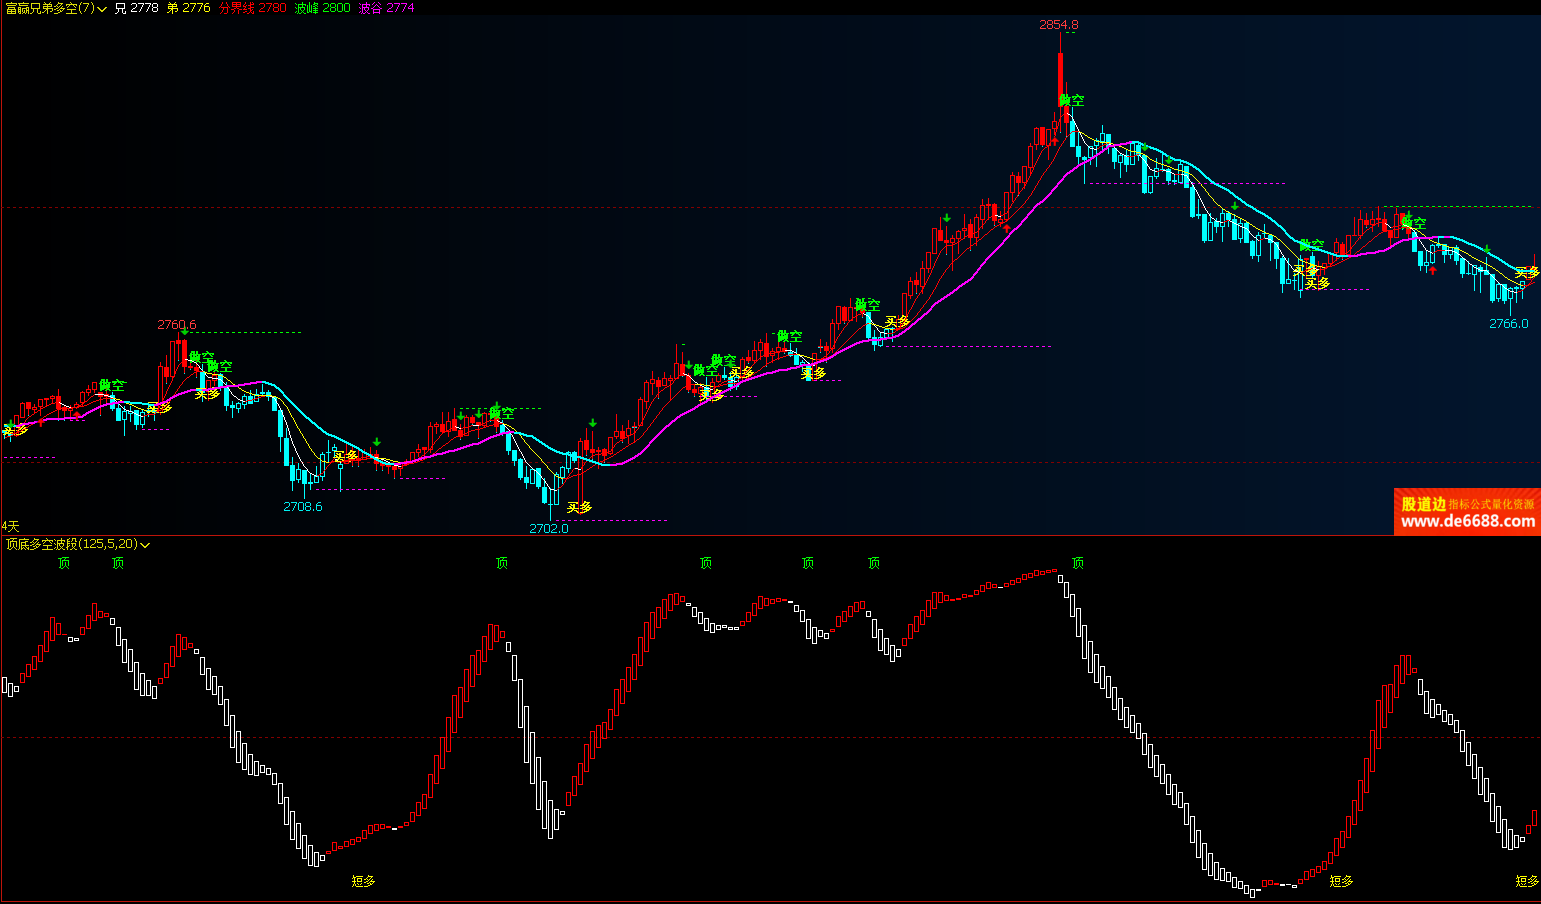Expand the 富赢兄弟多空(7) indicator dropdown arrow

(102, 9)
